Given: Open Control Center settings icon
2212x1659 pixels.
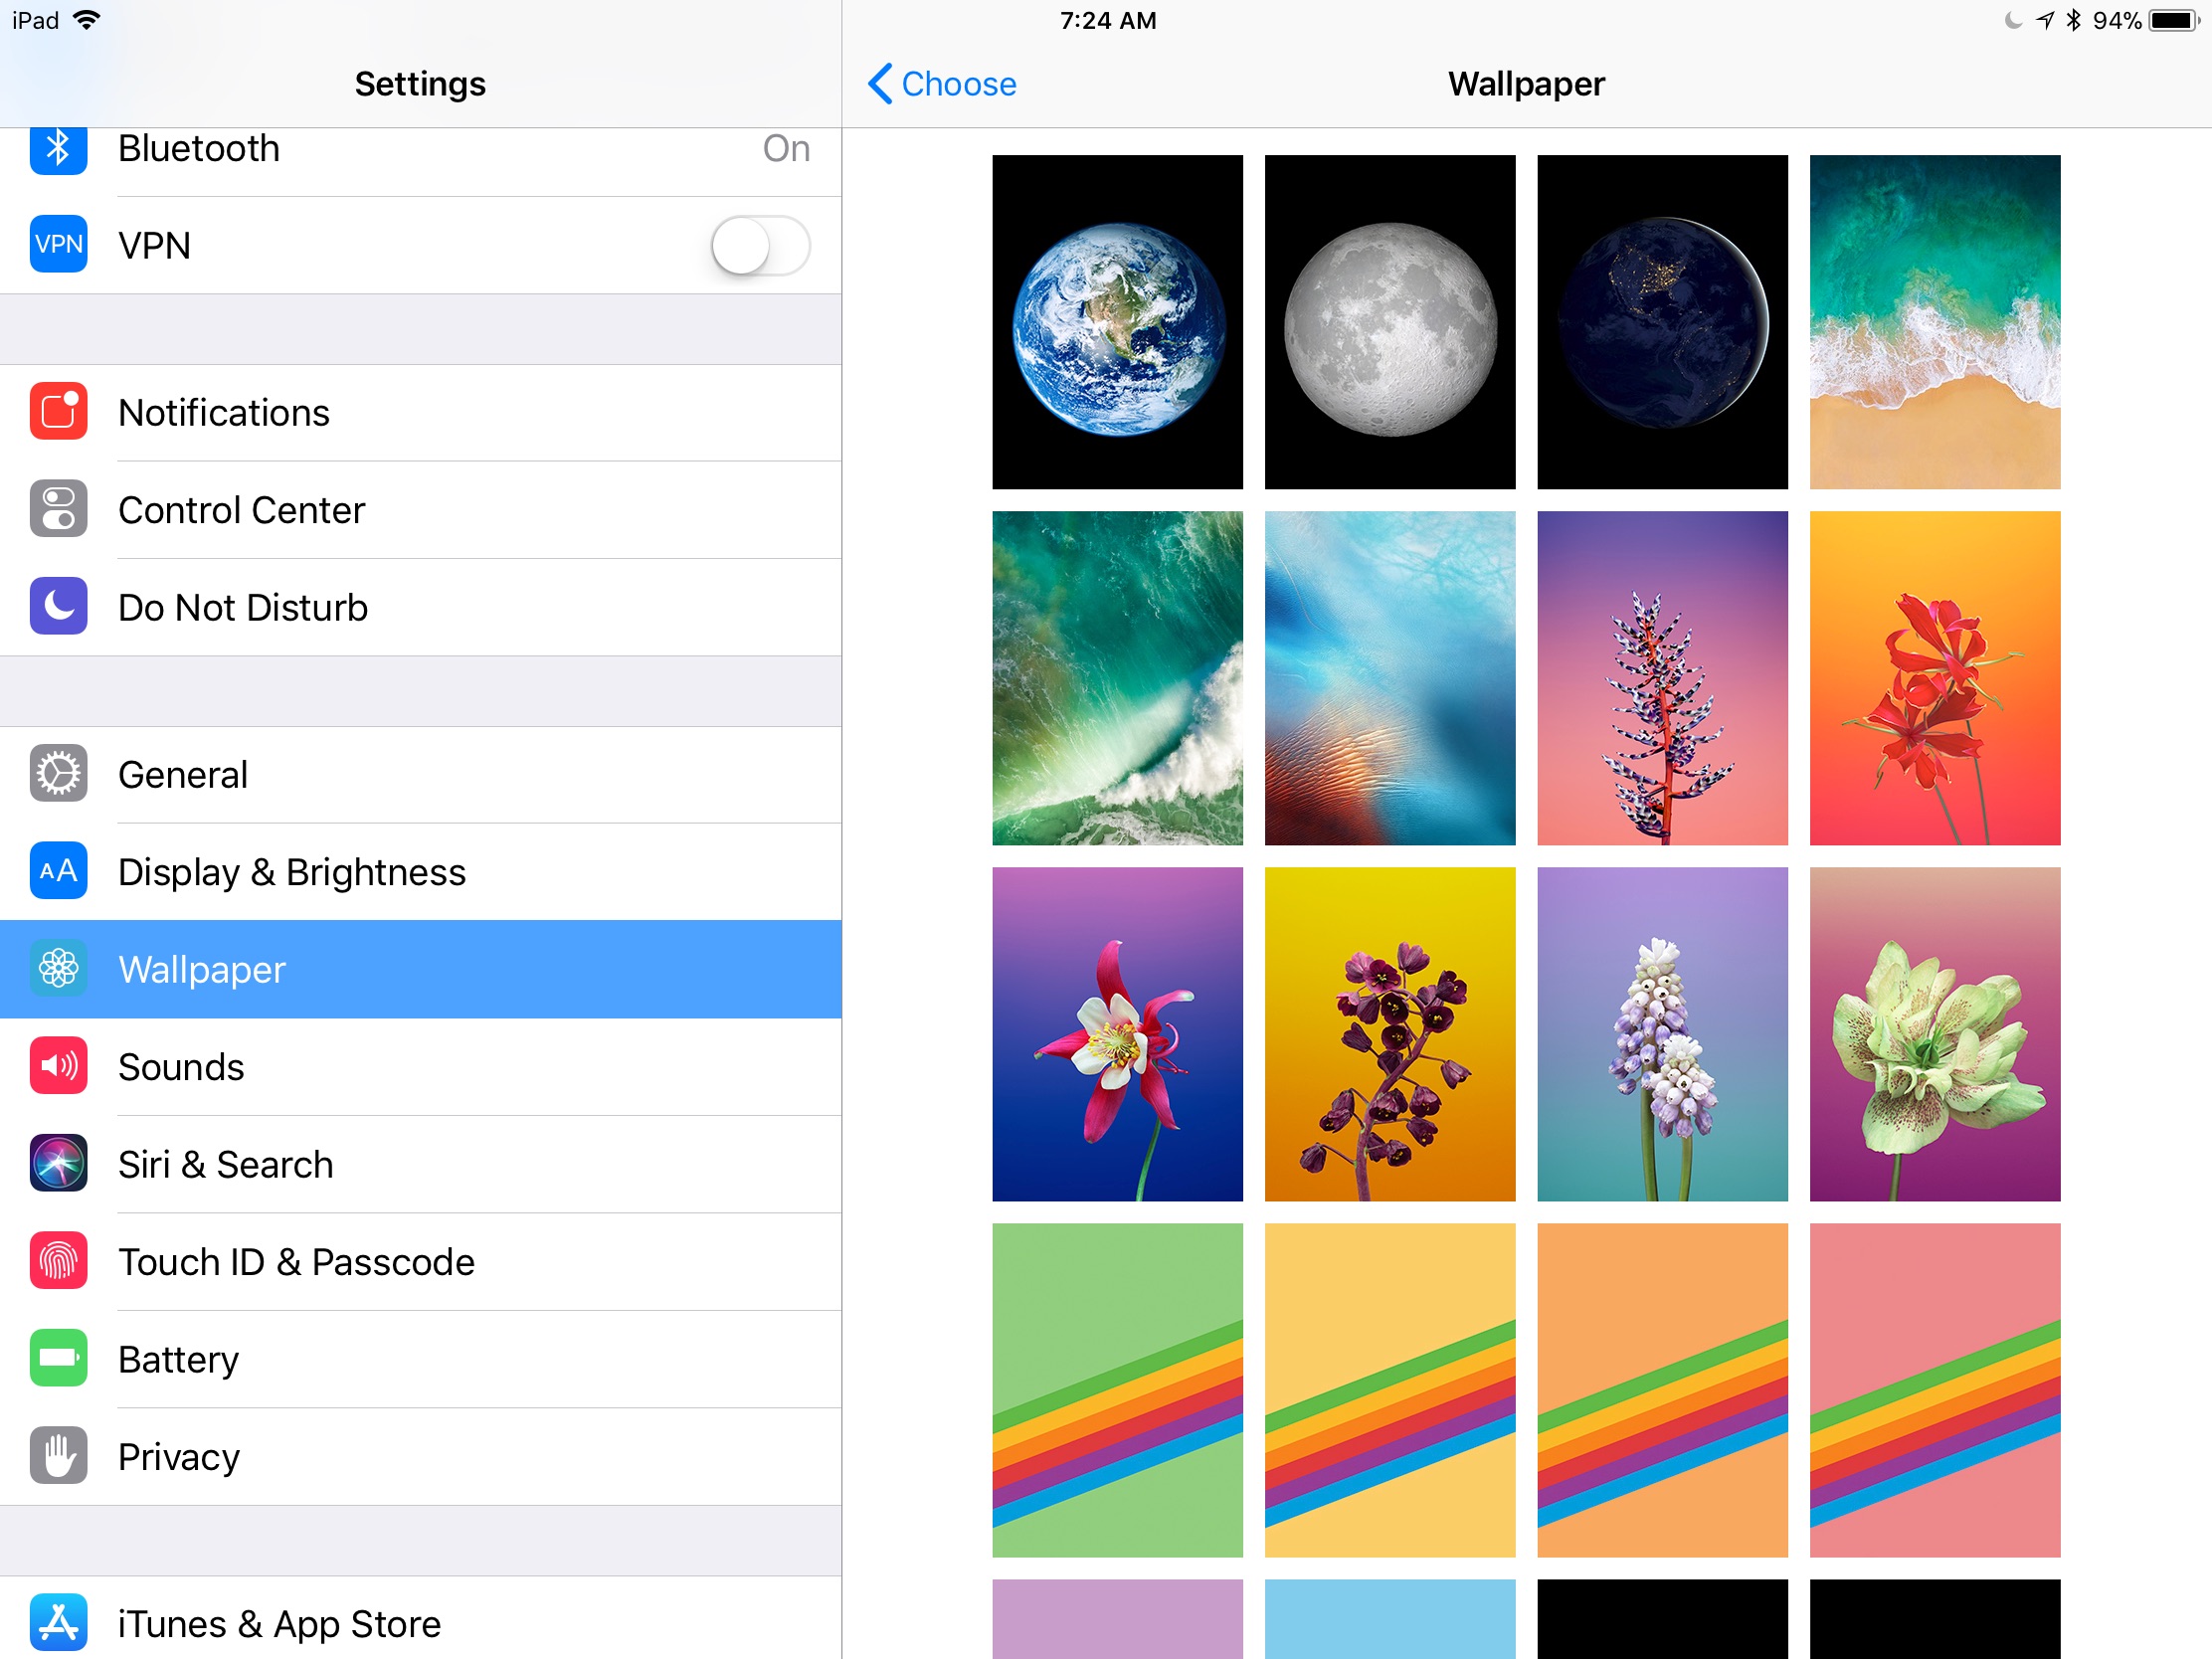Looking at the screenshot, I should coord(58,510).
